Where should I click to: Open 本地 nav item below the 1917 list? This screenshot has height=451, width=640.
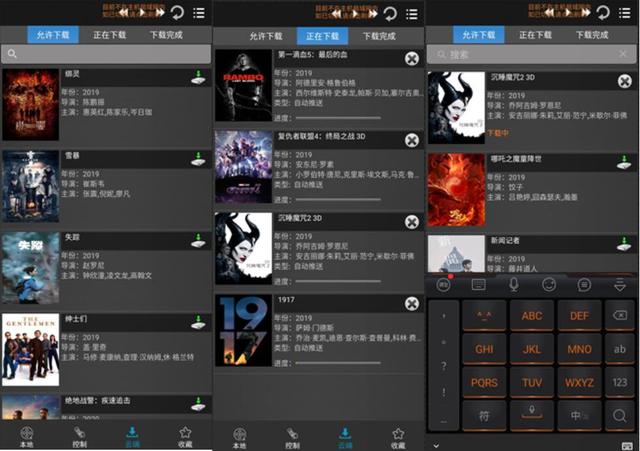point(240,438)
